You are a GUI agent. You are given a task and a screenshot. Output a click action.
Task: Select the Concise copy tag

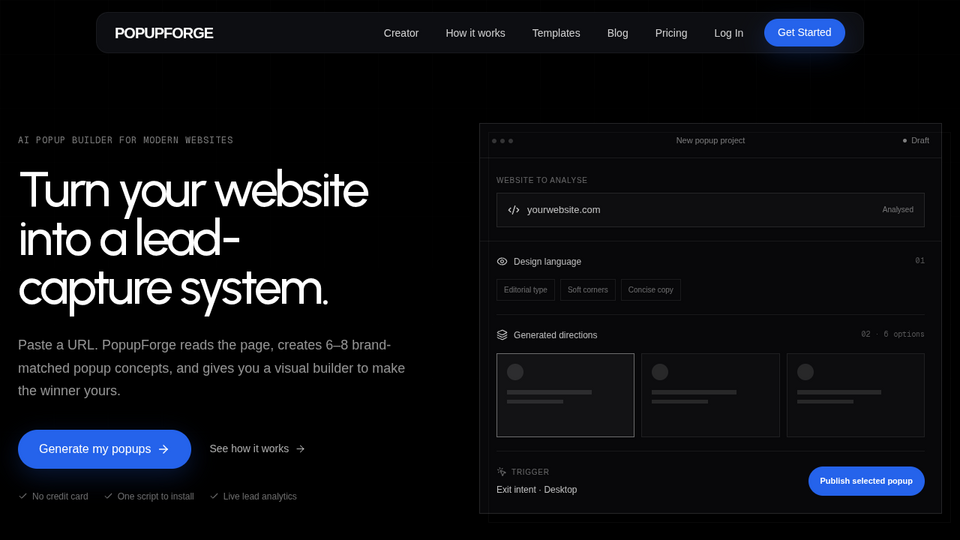click(651, 290)
